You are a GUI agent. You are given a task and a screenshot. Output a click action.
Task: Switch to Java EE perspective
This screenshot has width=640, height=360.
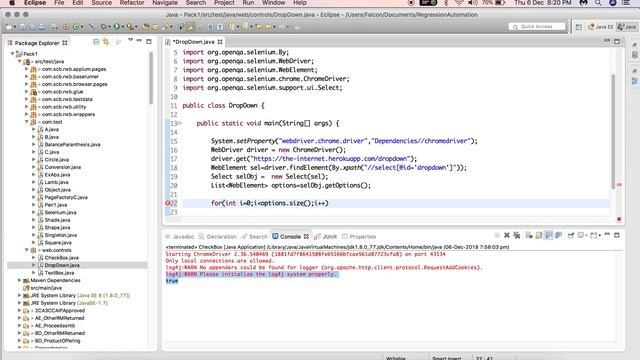pos(600,27)
